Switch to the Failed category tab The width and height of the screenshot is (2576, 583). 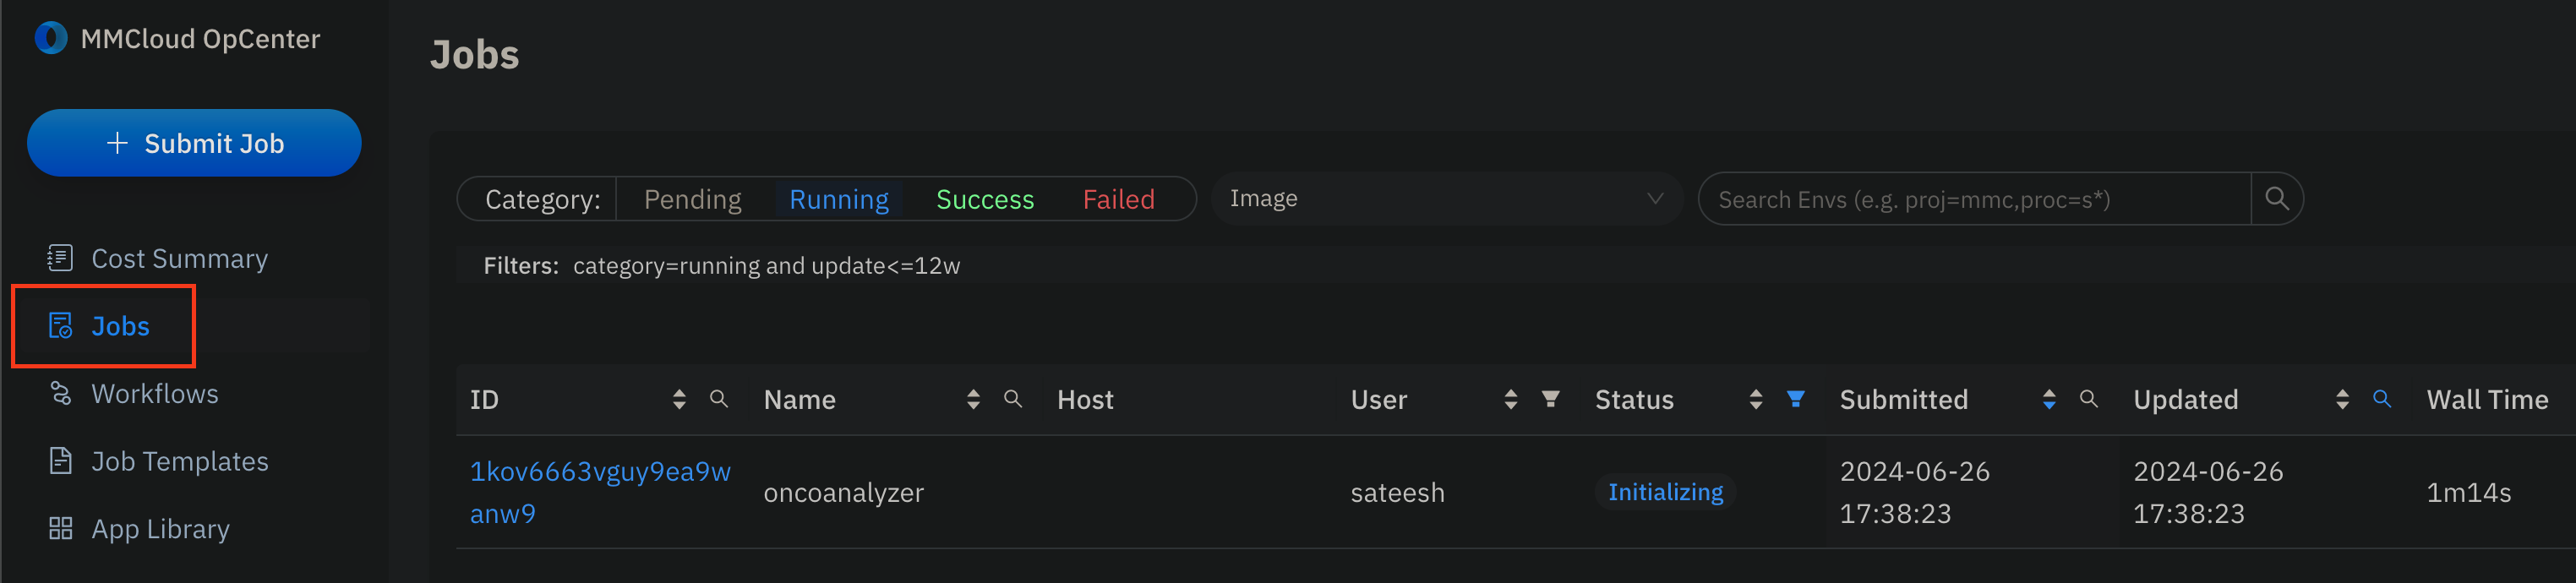pos(1118,198)
